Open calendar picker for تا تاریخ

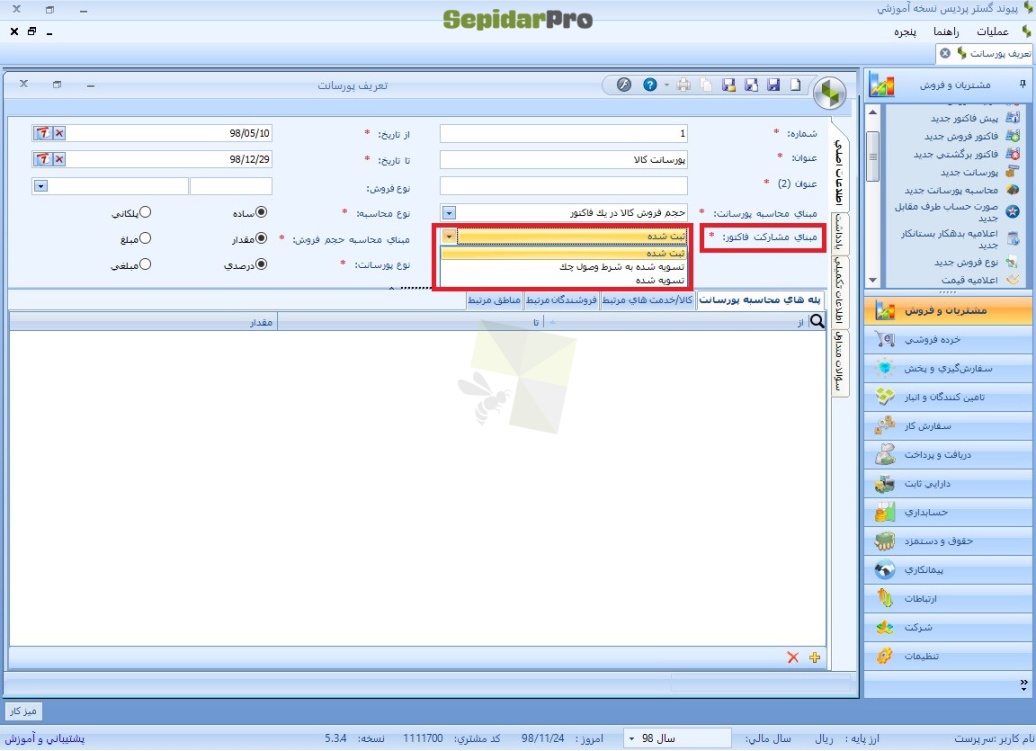pos(43,159)
